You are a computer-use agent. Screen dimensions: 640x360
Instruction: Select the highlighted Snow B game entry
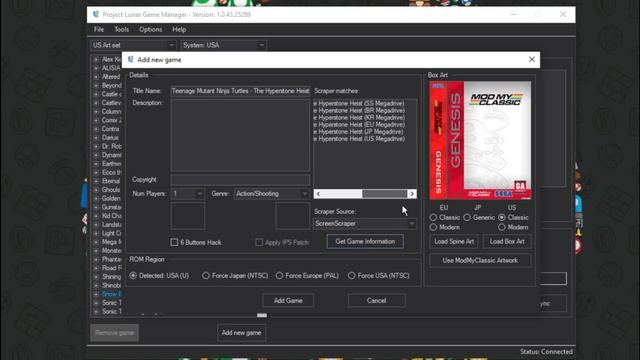tap(111, 294)
